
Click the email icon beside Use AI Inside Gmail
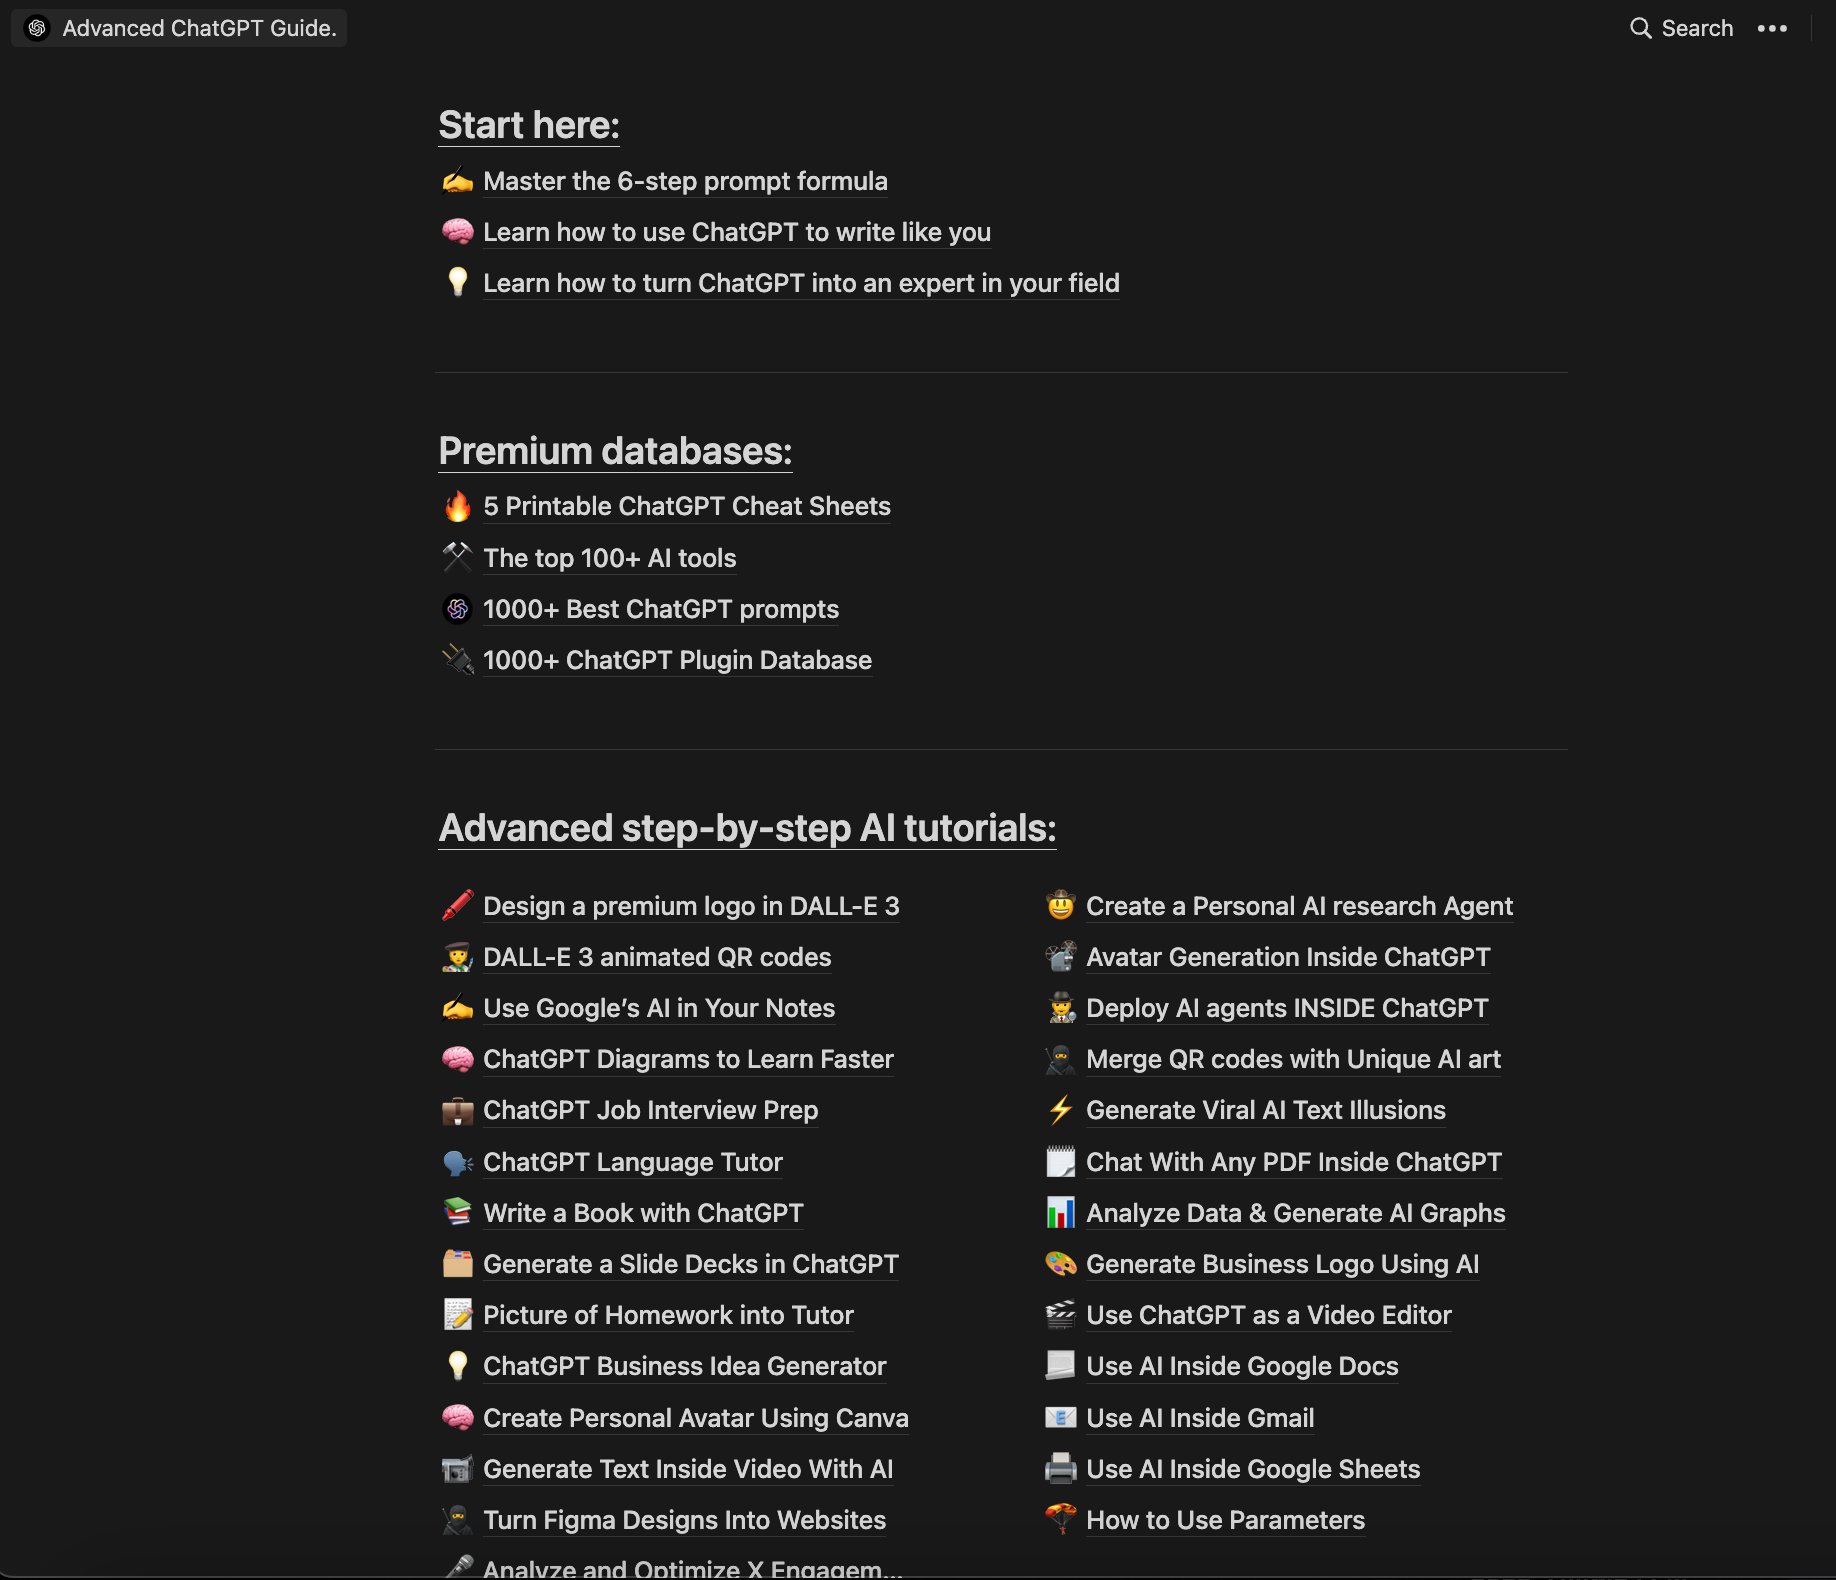tap(1061, 1418)
